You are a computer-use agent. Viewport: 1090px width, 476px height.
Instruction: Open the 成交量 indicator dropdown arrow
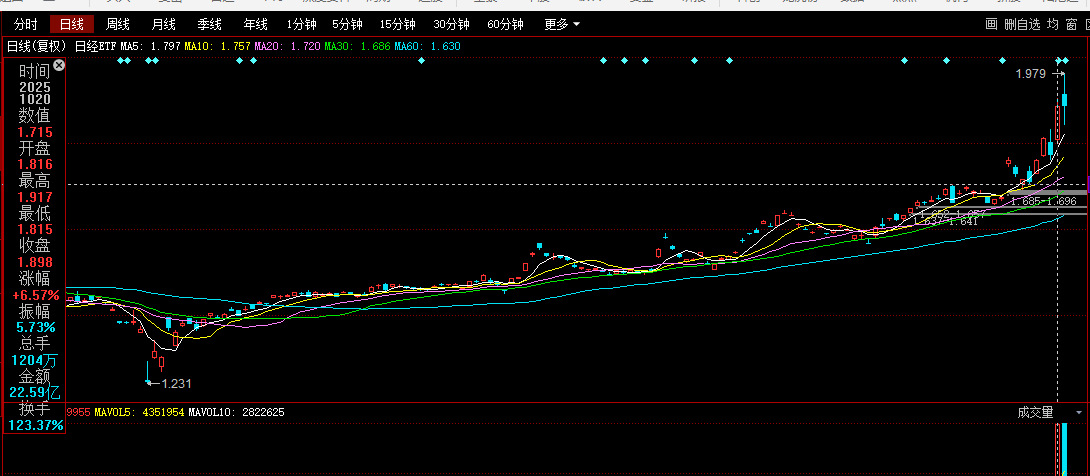click(x=1078, y=412)
